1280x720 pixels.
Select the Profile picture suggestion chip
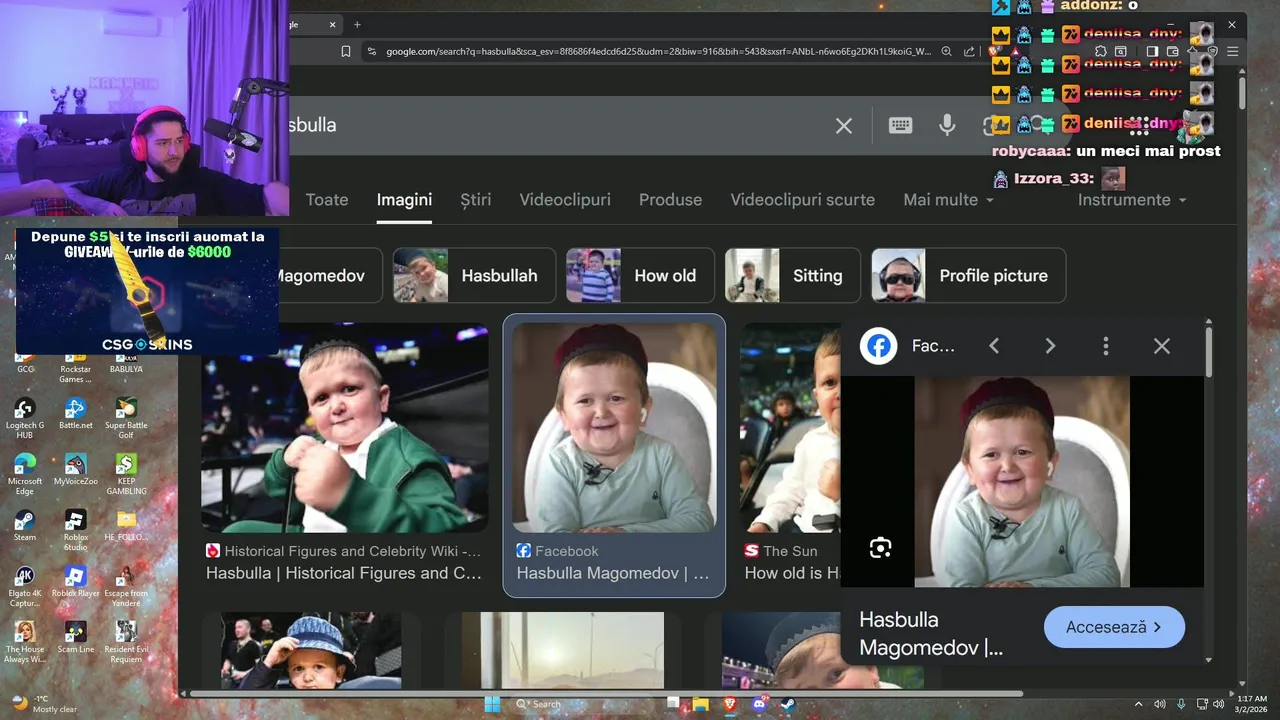[x=968, y=275]
